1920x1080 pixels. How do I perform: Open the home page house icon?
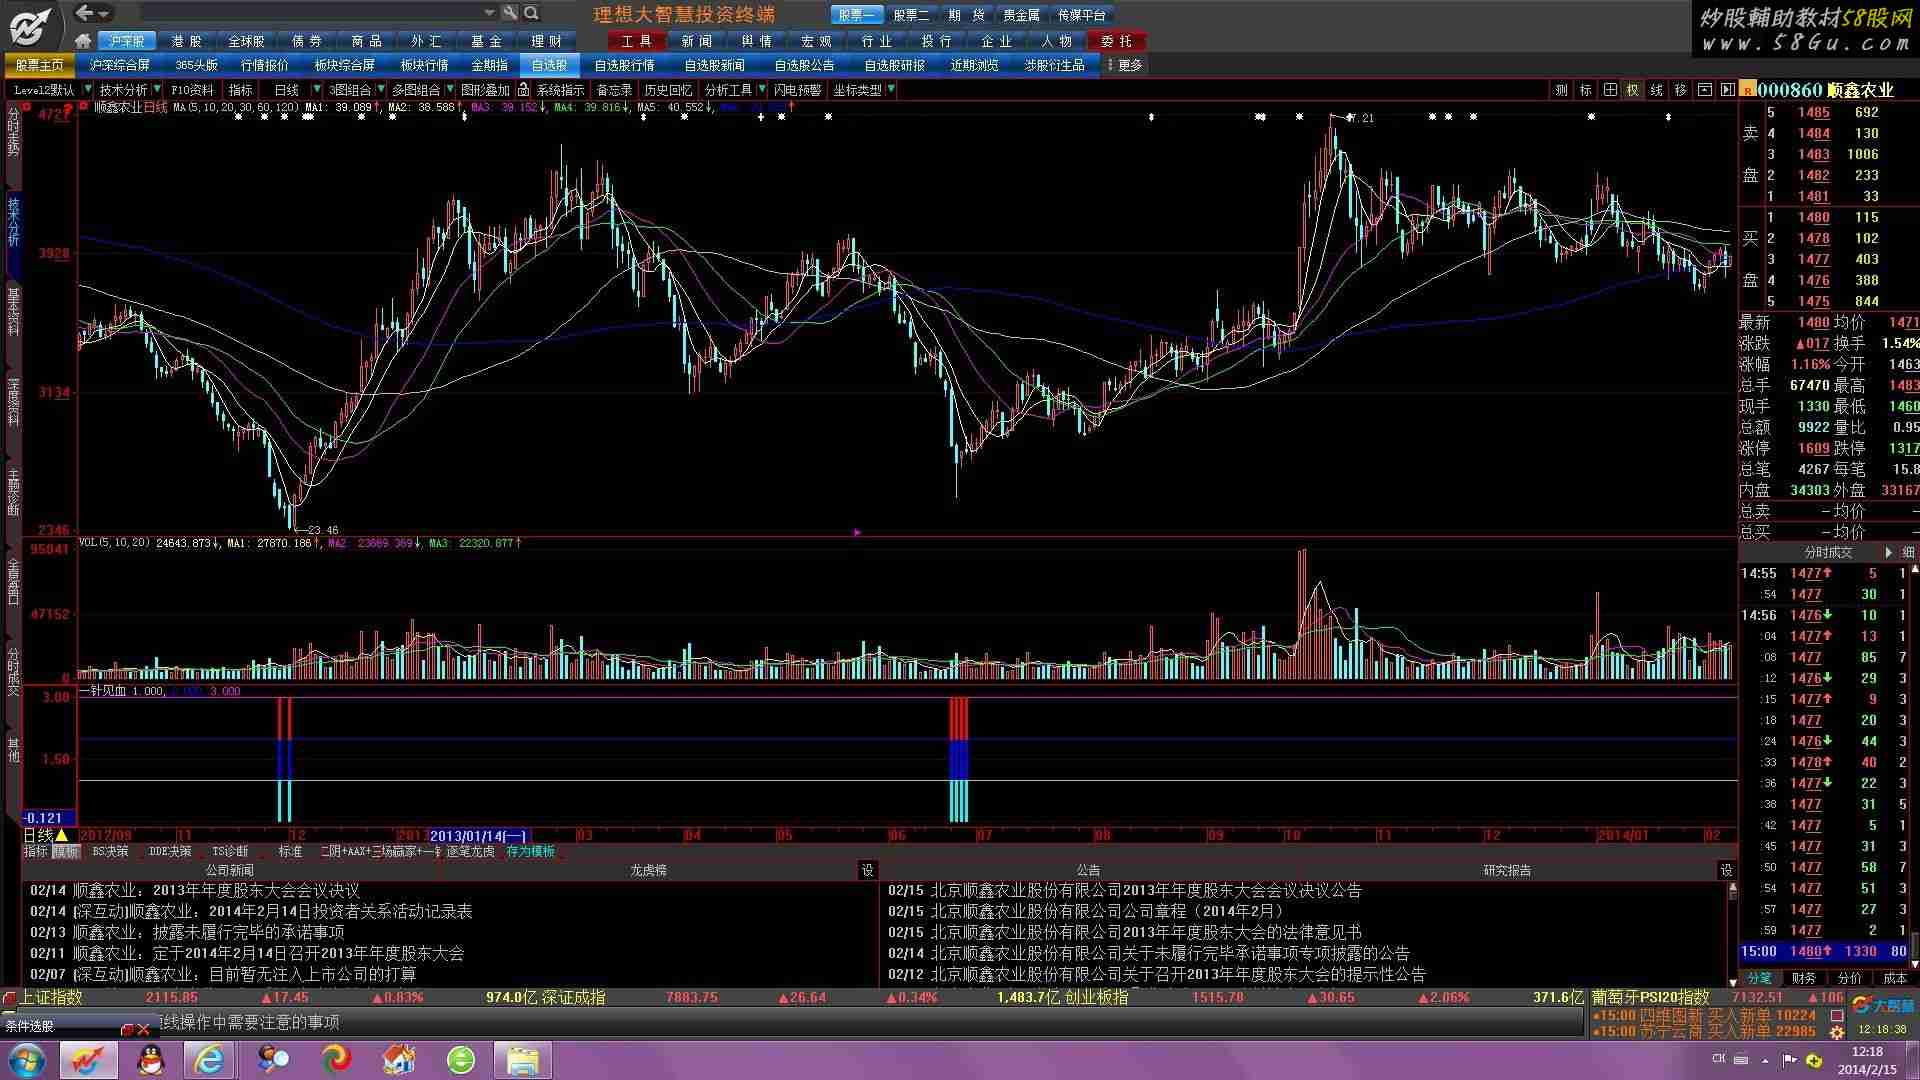(83, 41)
